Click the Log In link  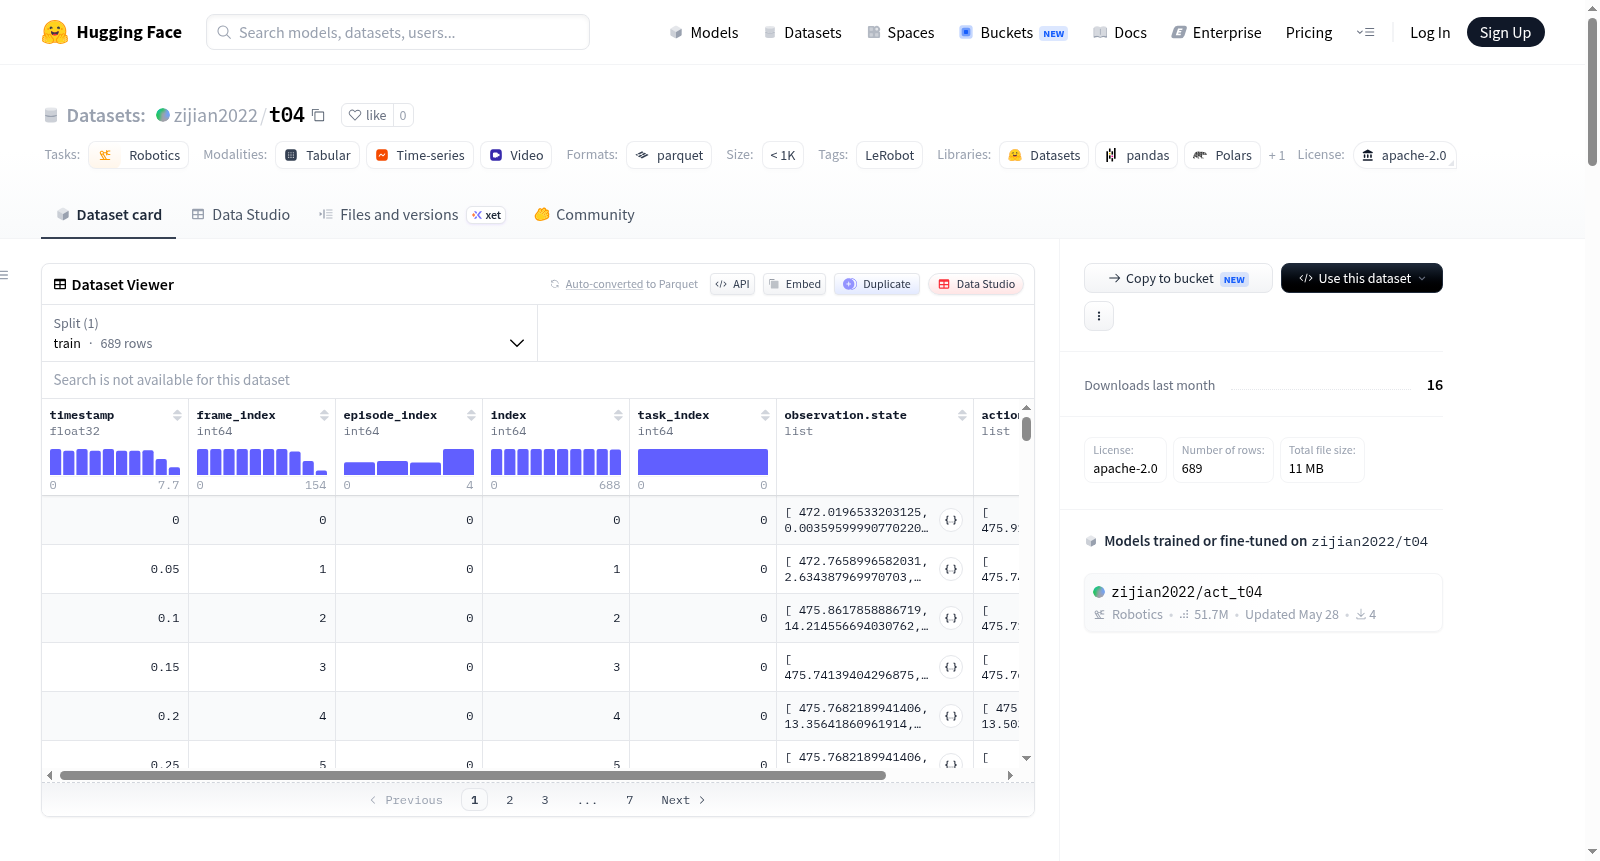pyautogui.click(x=1430, y=33)
